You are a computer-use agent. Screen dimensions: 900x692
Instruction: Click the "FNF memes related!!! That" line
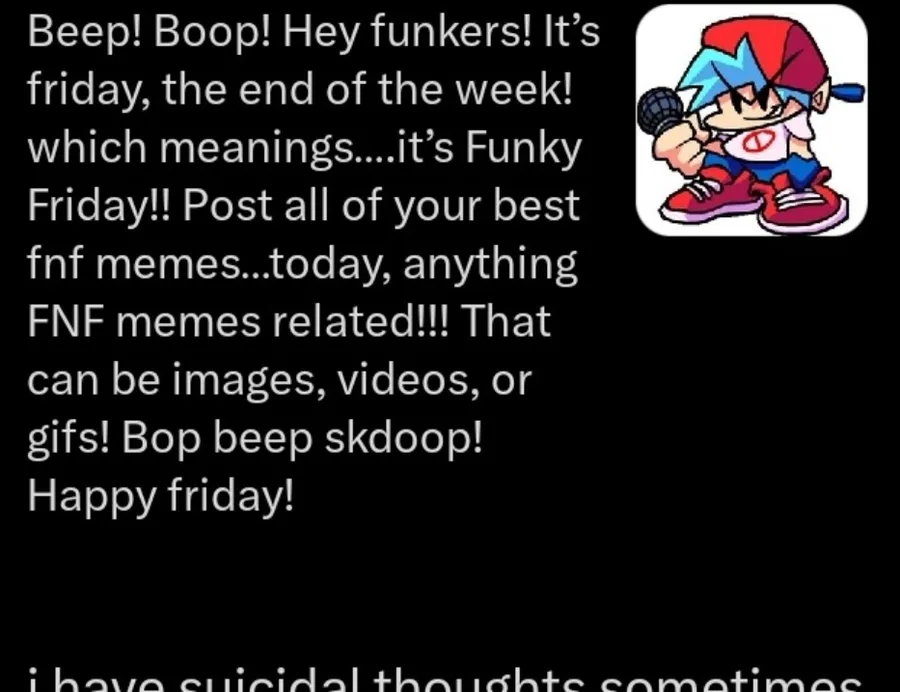pyautogui.click(x=289, y=321)
